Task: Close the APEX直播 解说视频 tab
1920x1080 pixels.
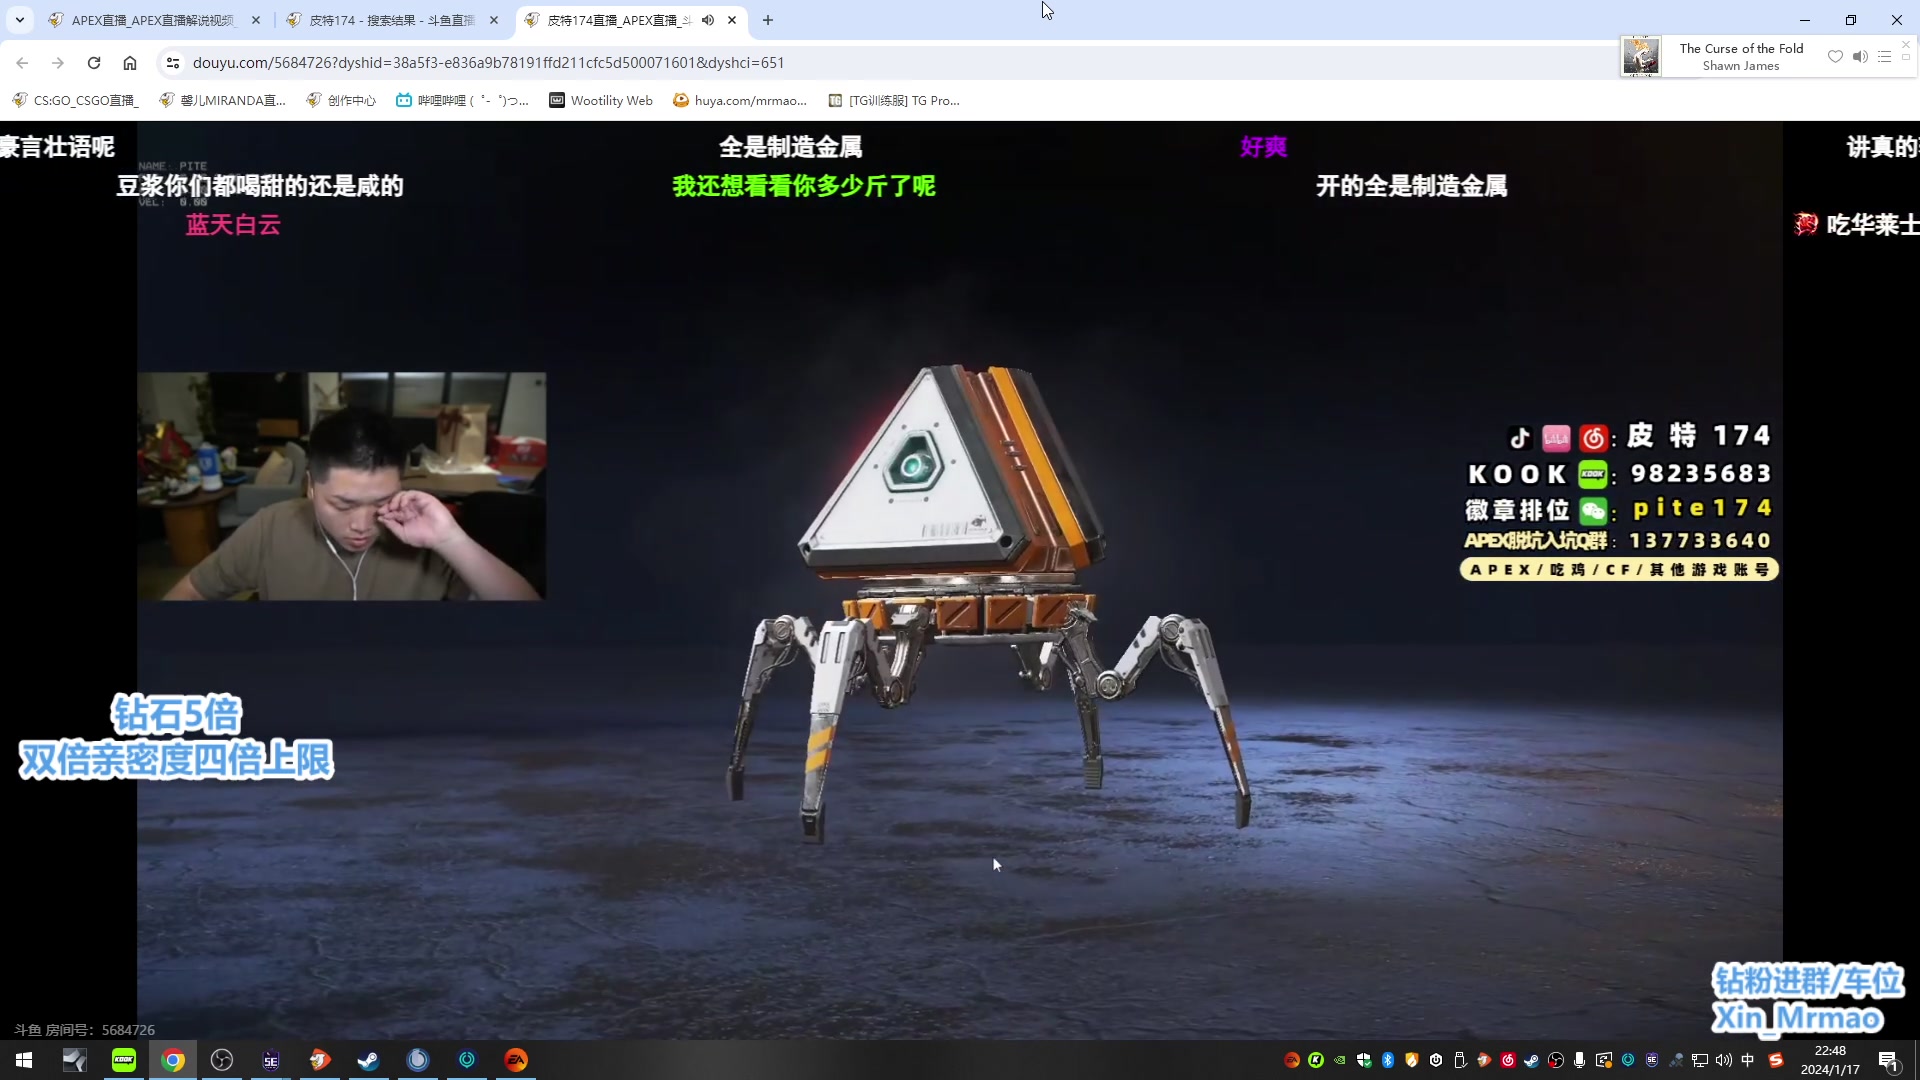Action: pos(256,20)
